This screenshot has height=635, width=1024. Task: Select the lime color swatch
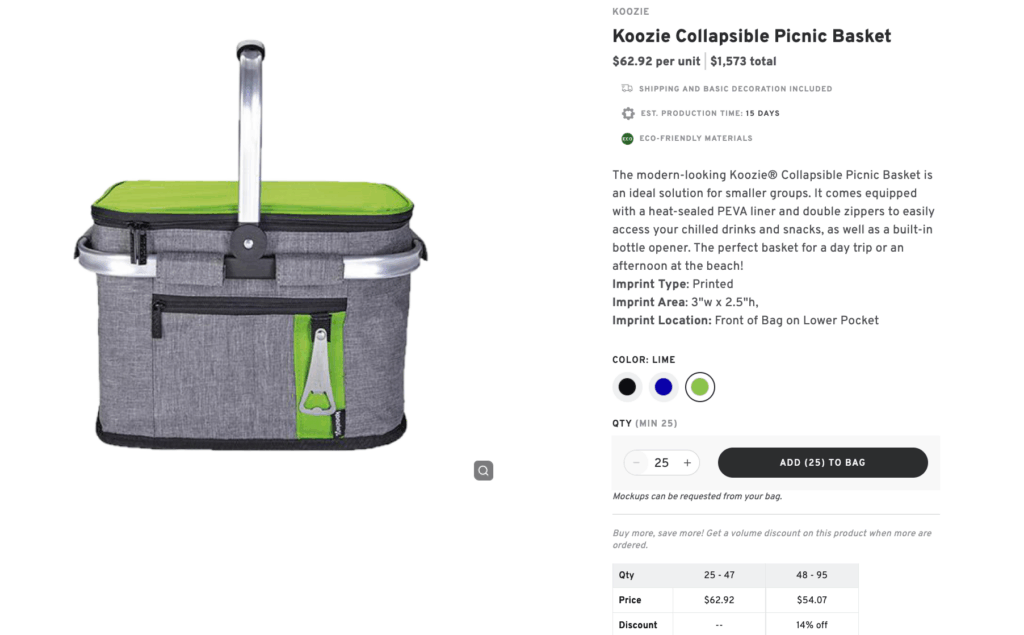click(699, 386)
